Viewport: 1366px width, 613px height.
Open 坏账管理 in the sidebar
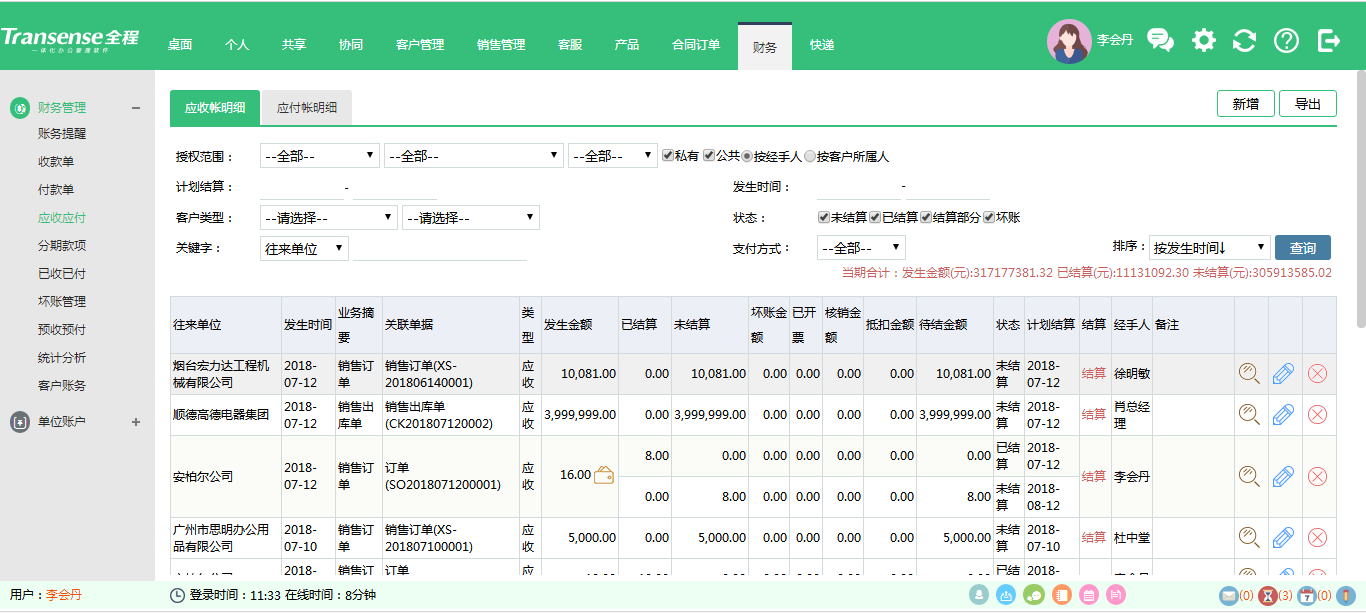(x=62, y=301)
